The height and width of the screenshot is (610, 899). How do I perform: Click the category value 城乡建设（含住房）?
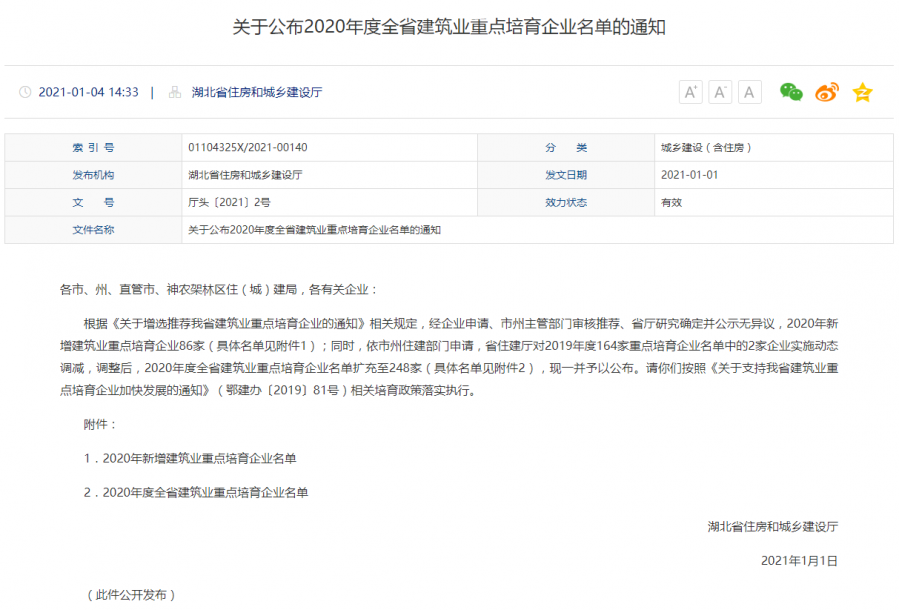coord(706,147)
